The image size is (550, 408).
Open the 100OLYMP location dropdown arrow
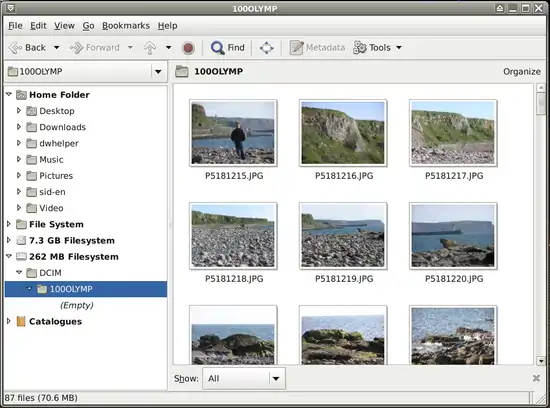pyautogui.click(x=158, y=72)
